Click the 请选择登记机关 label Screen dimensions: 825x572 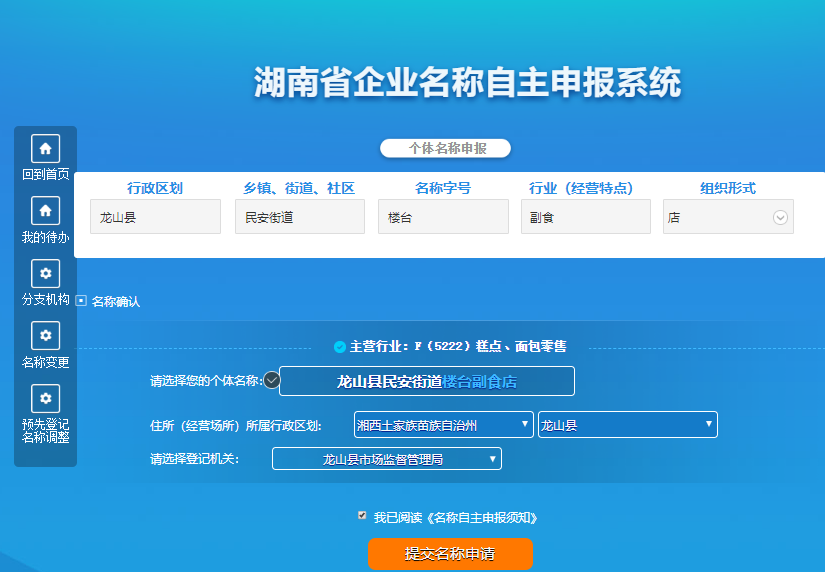[x=194, y=459]
